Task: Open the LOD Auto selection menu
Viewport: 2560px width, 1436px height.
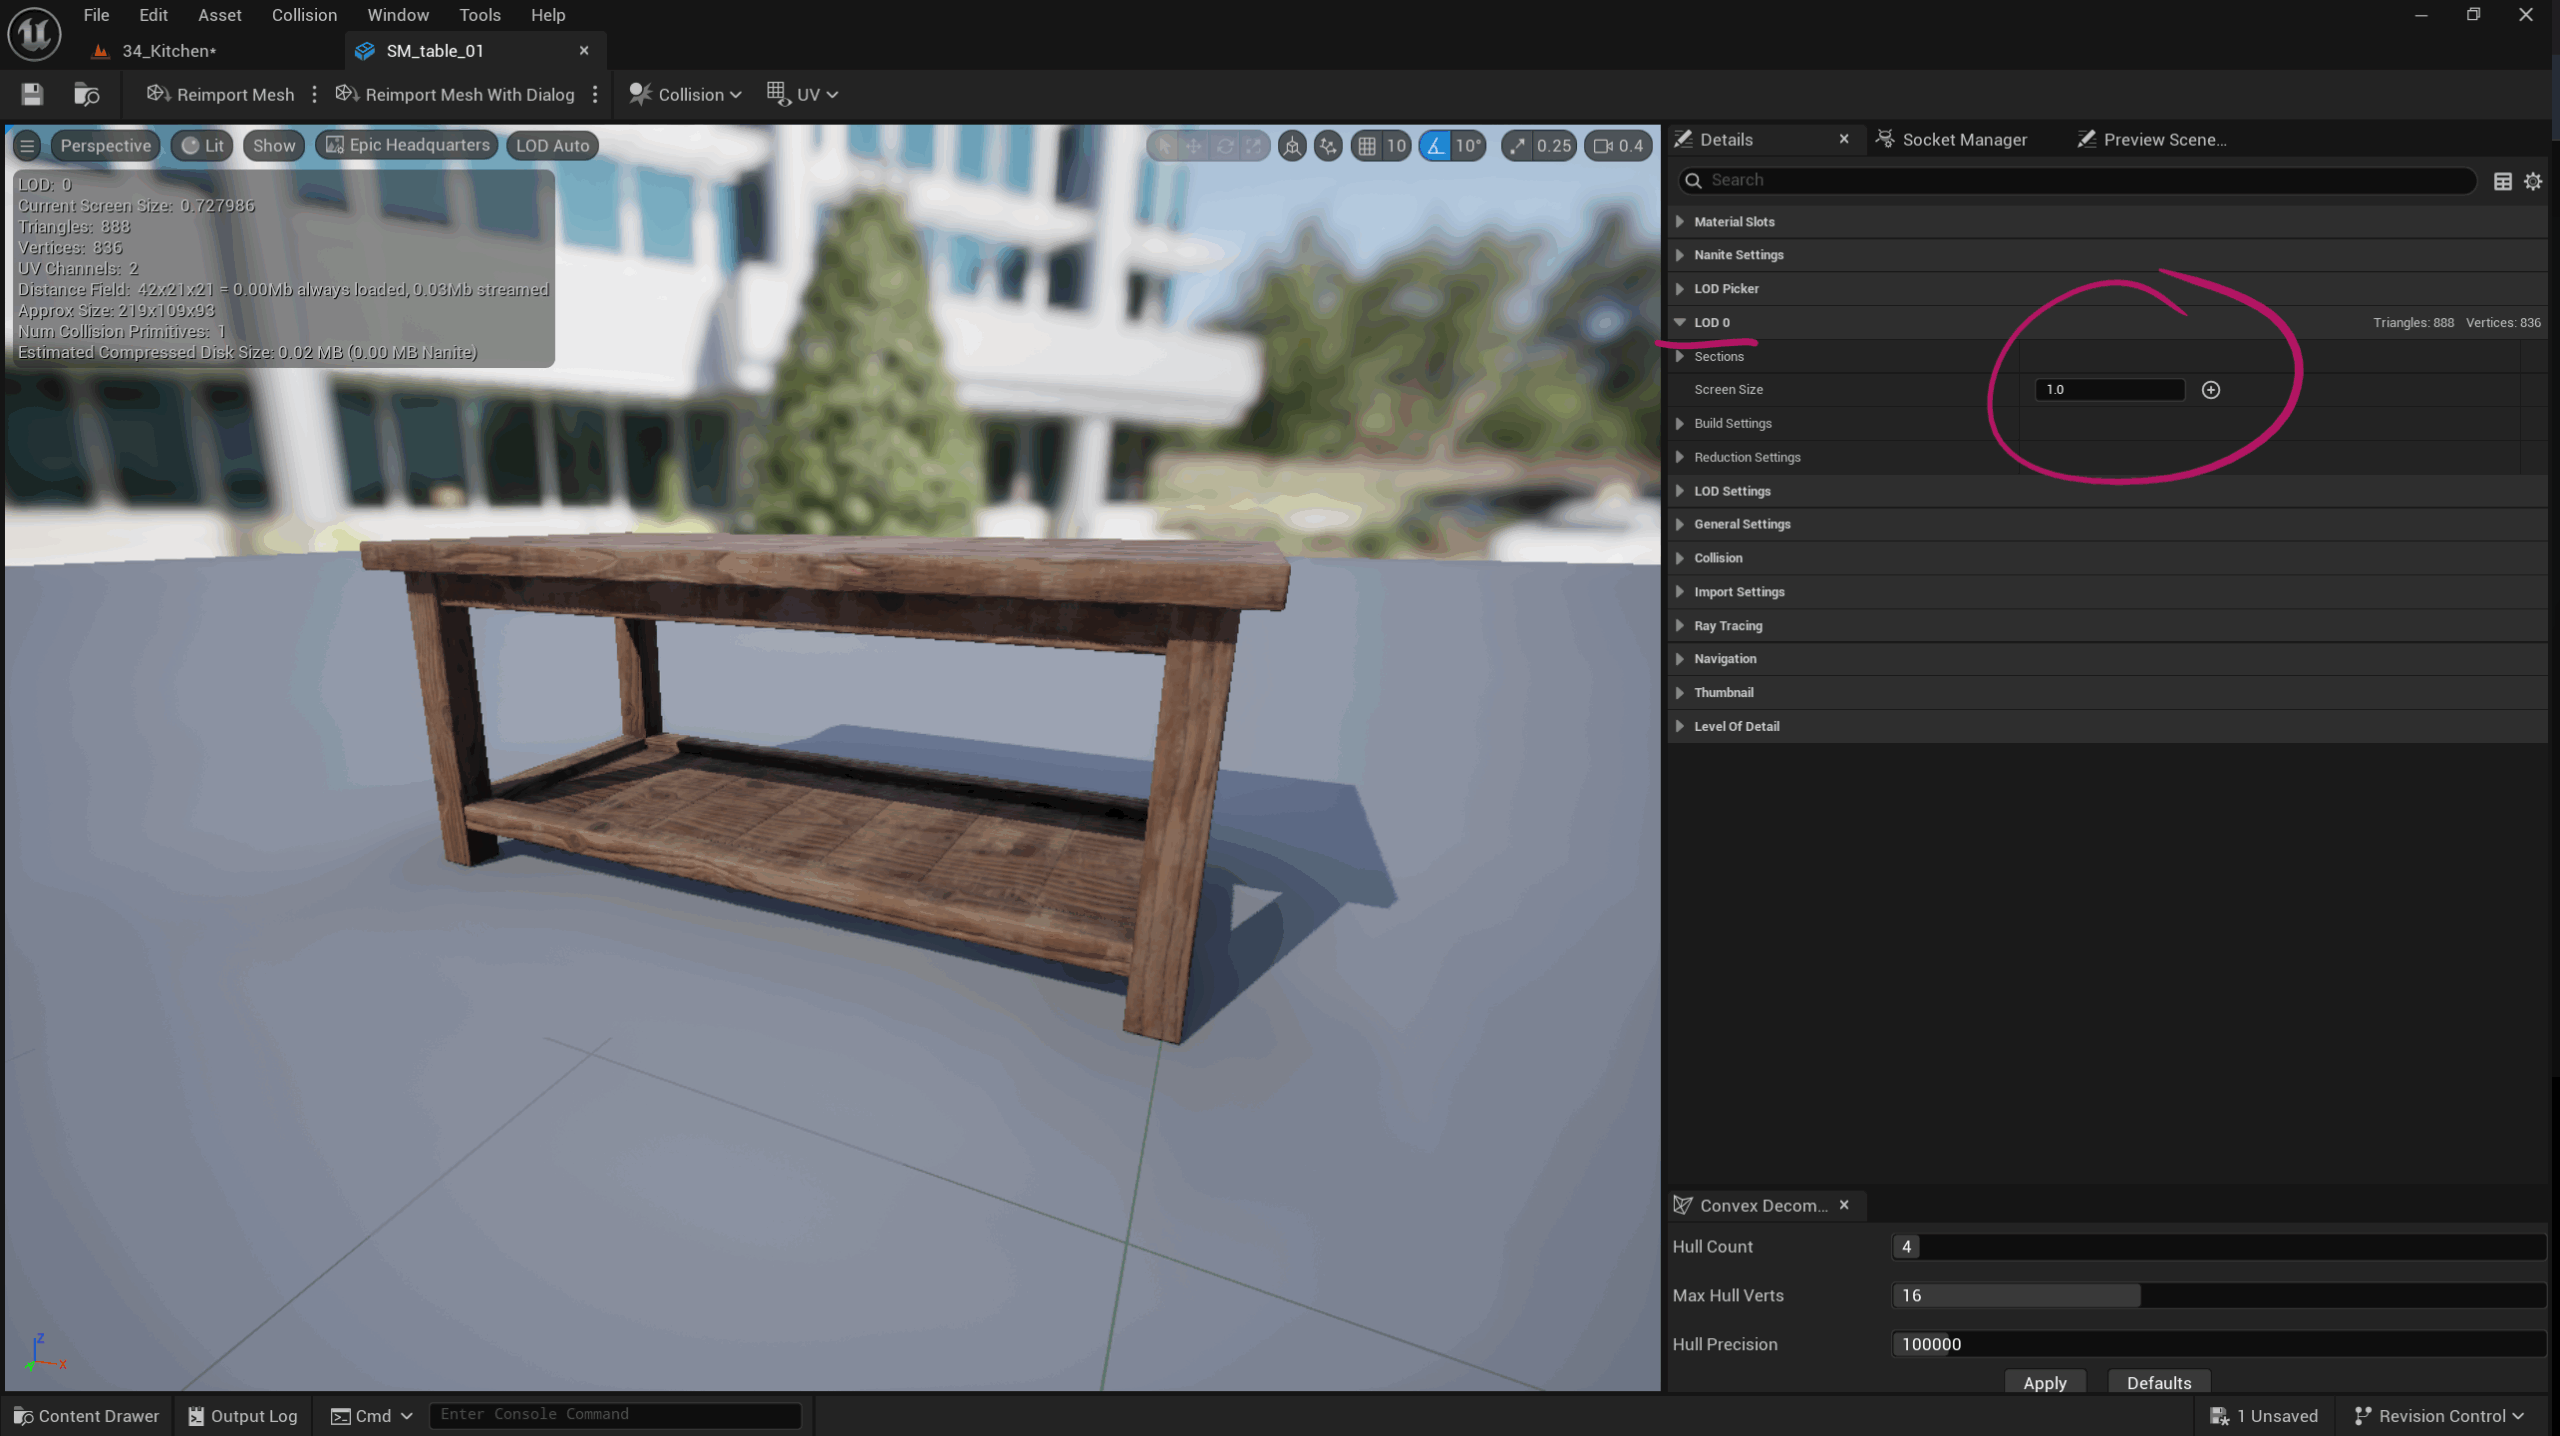Action: pos(553,146)
